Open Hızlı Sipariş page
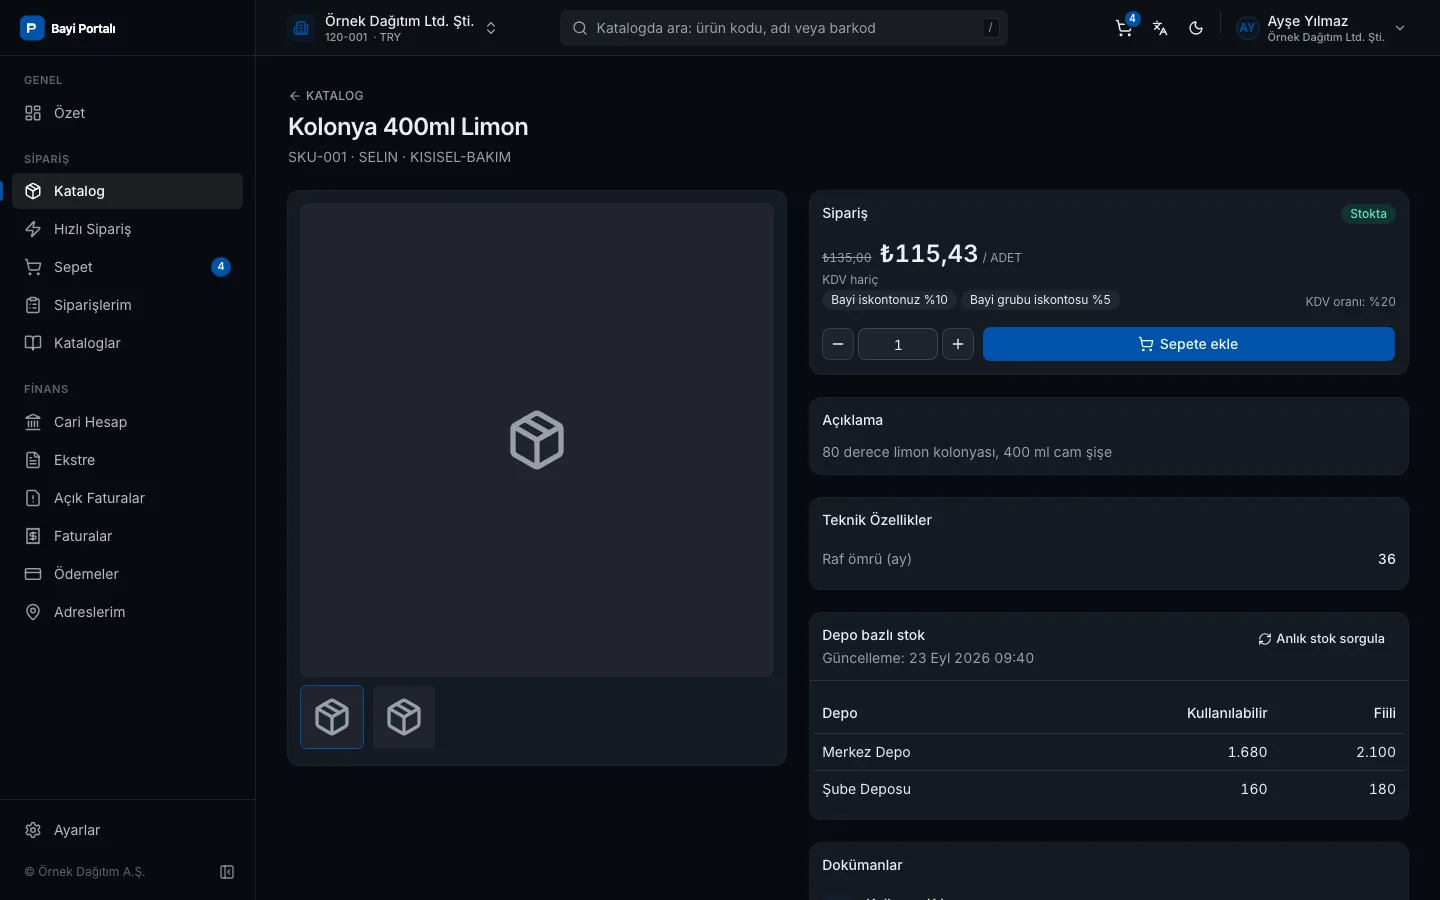This screenshot has height=900, width=1440. [x=127, y=229]
